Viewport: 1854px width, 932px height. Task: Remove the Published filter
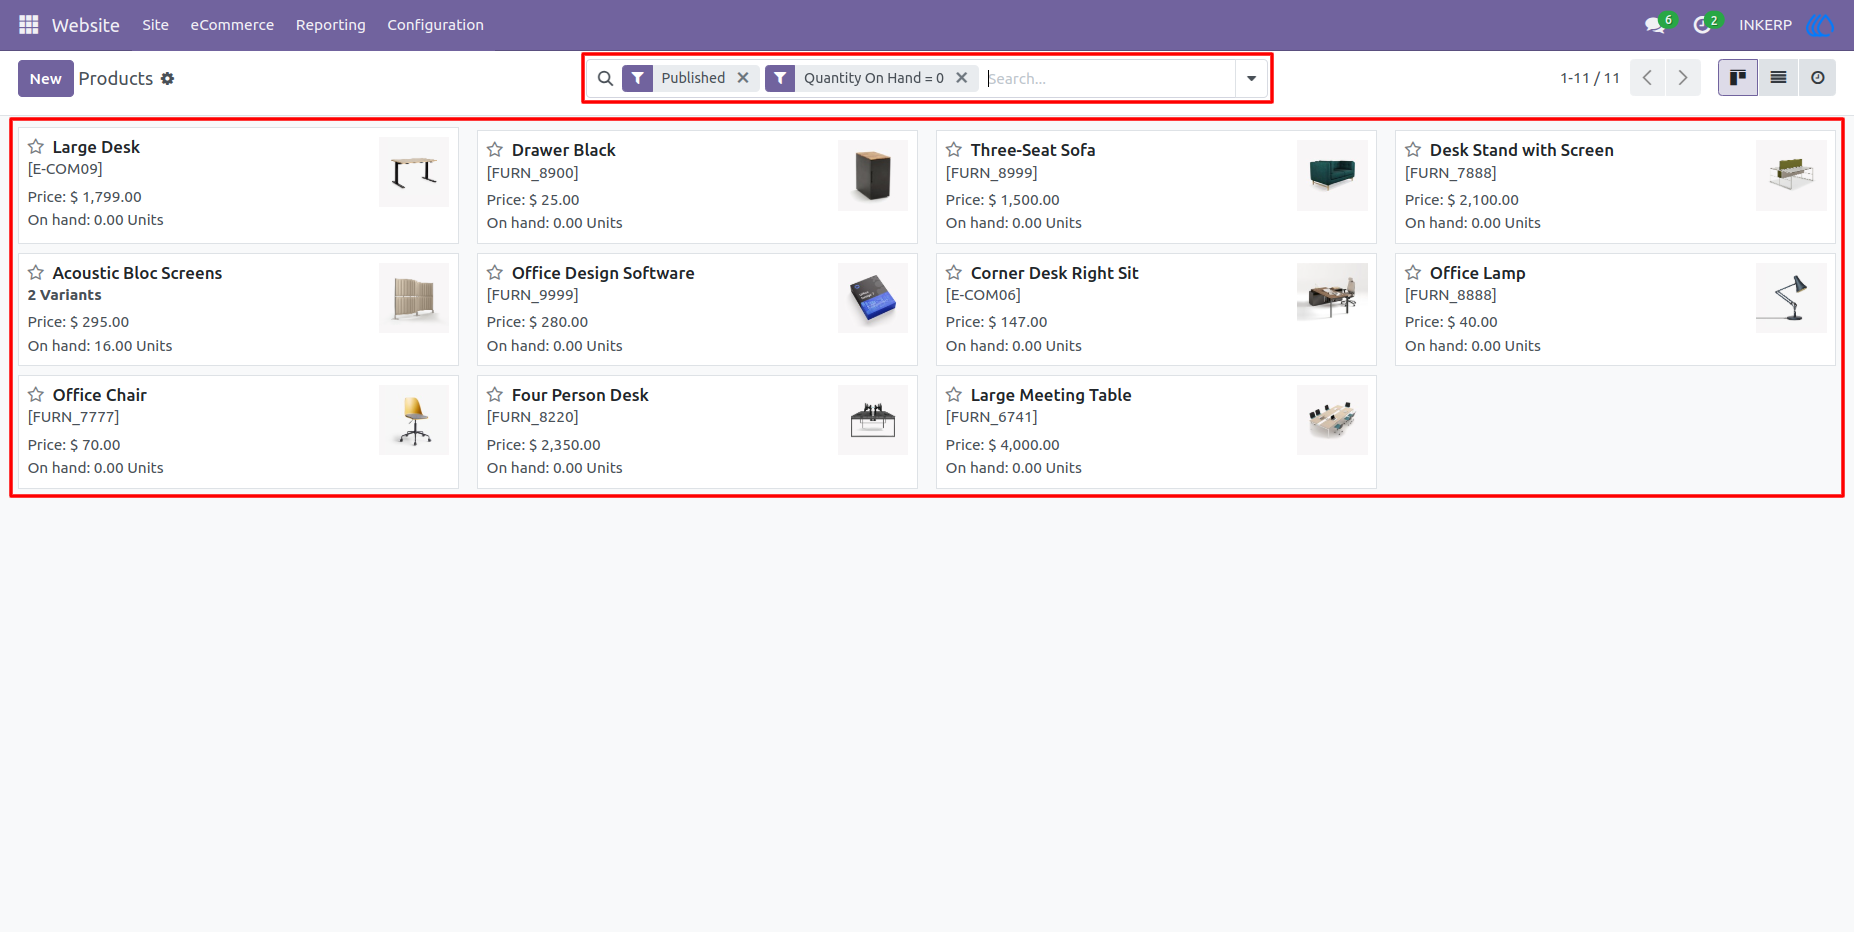click(743, 78)
